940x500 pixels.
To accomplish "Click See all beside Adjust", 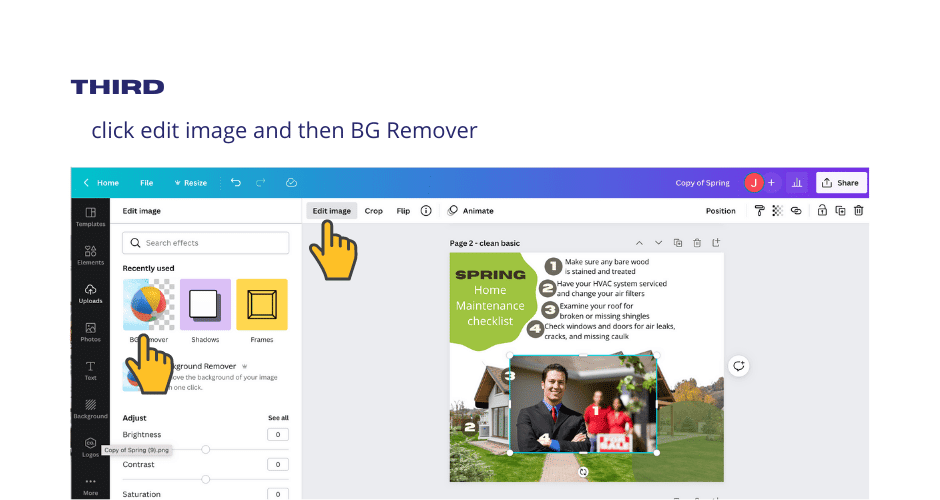I will (278, 418).
